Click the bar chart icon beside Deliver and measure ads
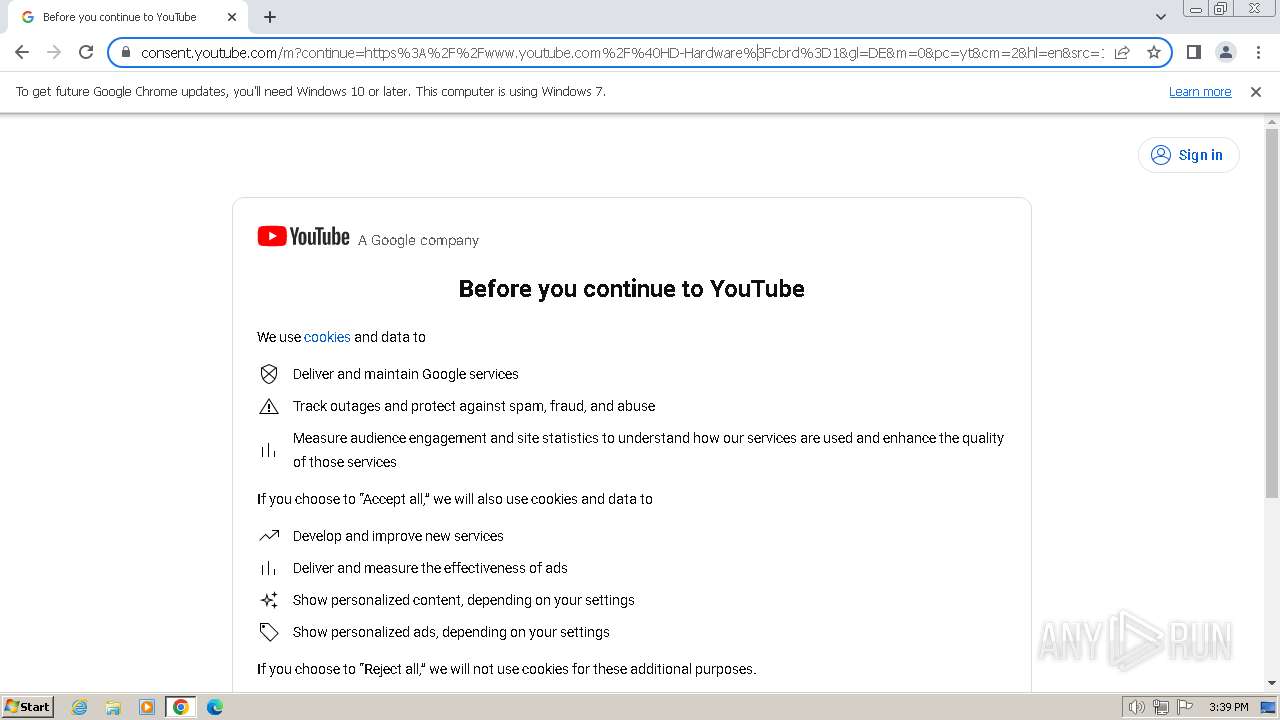 [269, 568]
